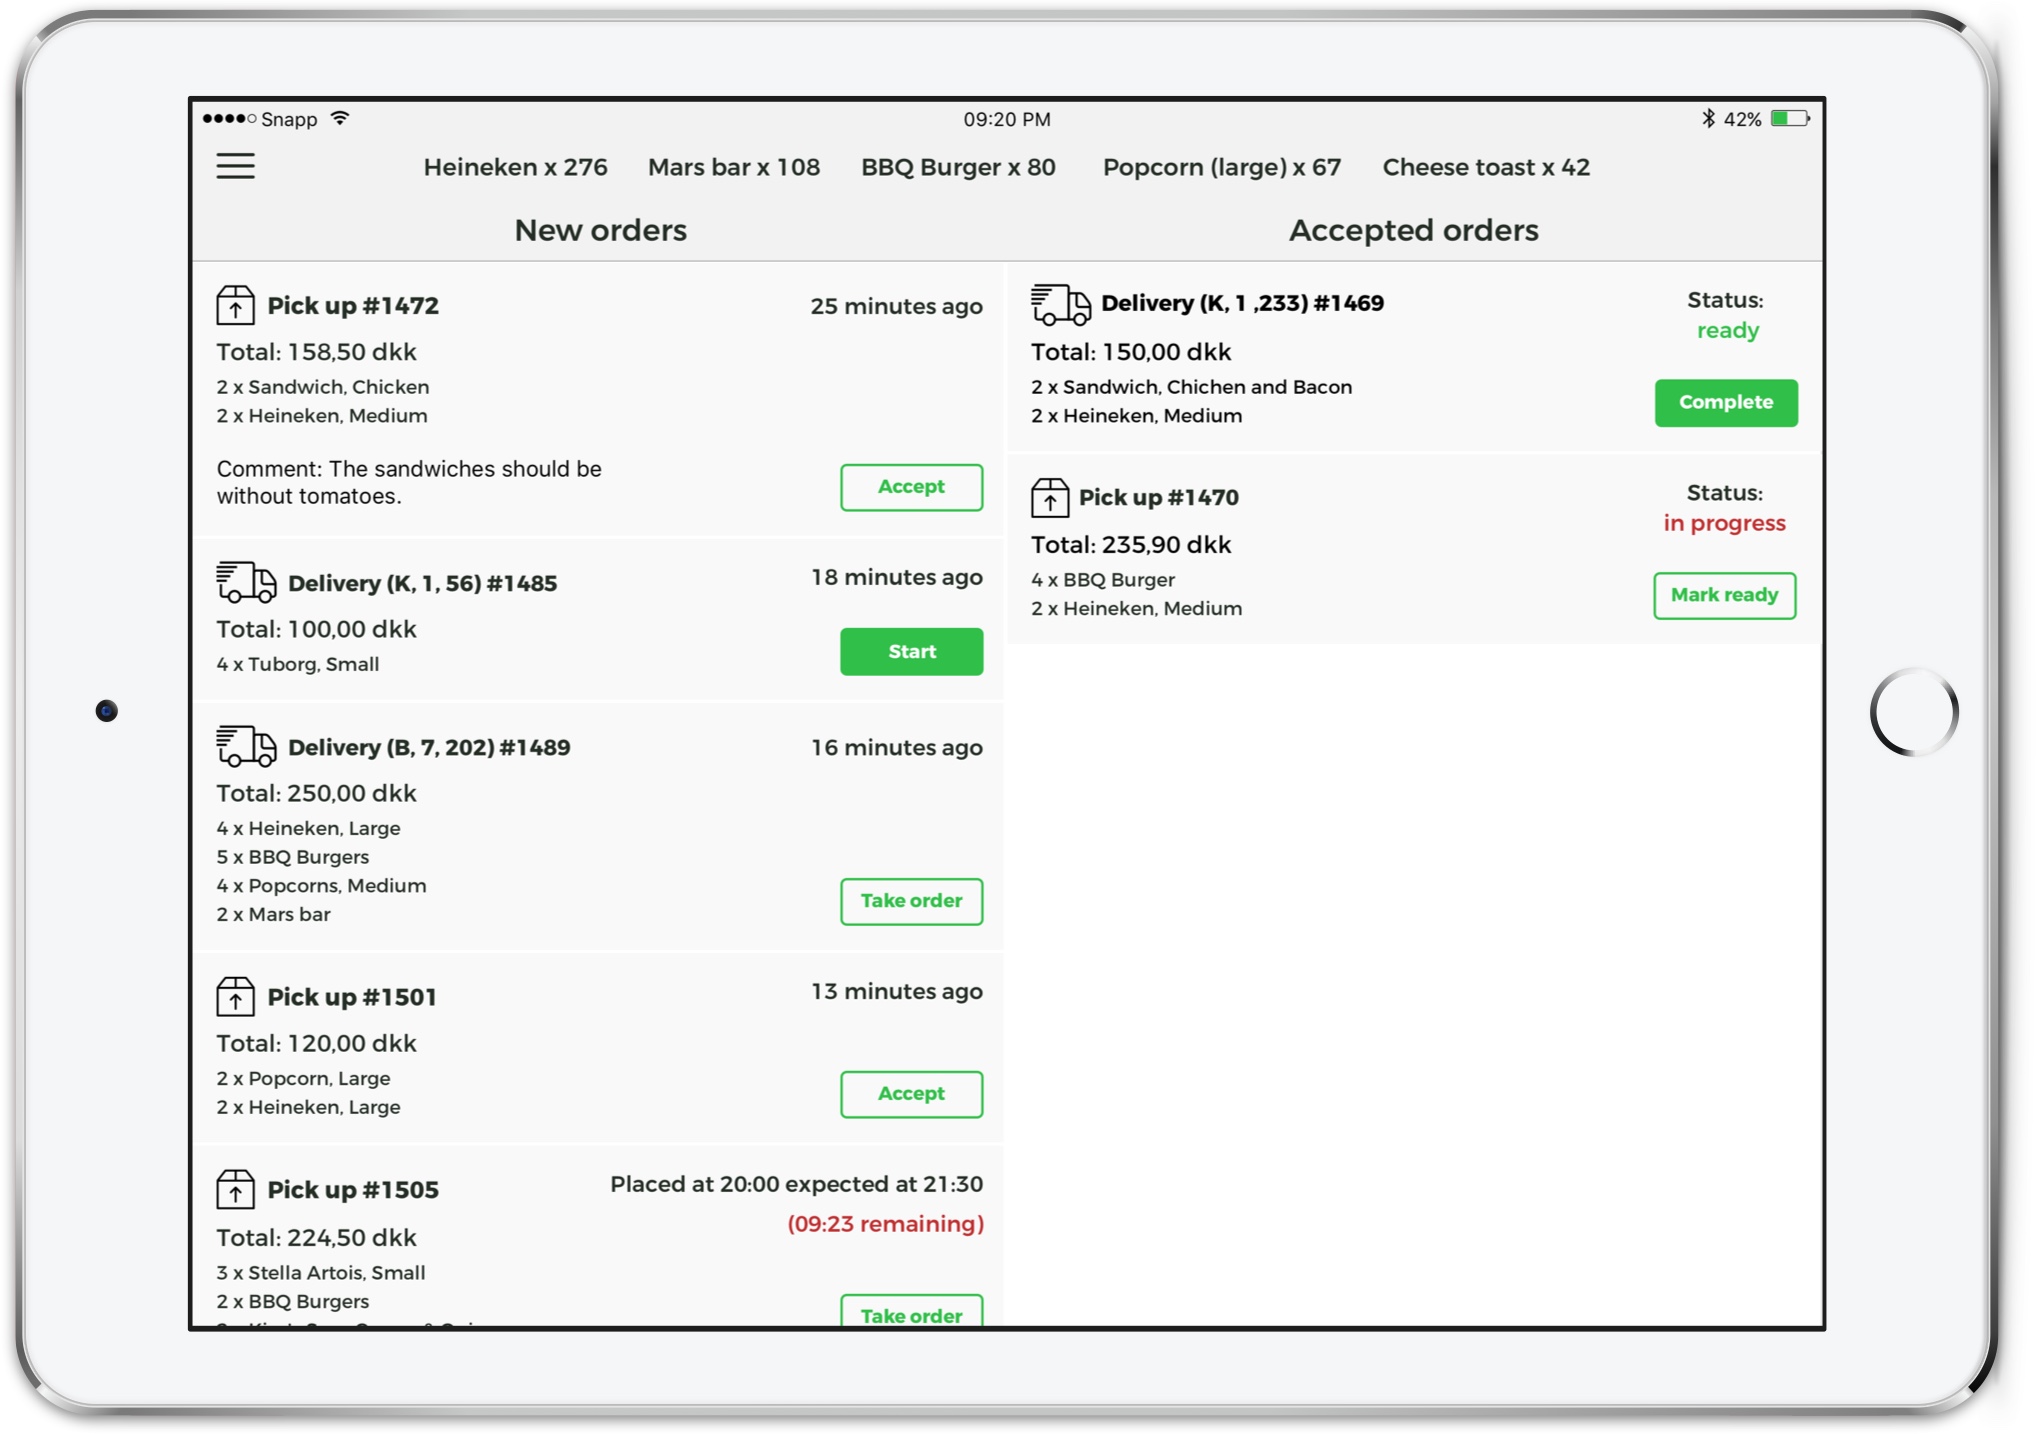Click the '13 minutes ago' timestamp
The height and width of the screenshot is (1434, 2036).
pyautogui.click(x=896, y=991)
